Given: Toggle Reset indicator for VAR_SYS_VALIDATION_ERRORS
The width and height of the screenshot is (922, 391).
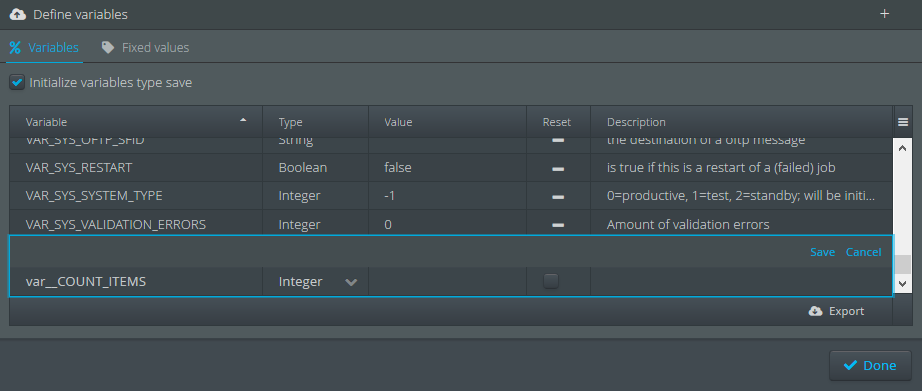Looking at the screenshot, I should pyautogui.click(x=558, y=225).
